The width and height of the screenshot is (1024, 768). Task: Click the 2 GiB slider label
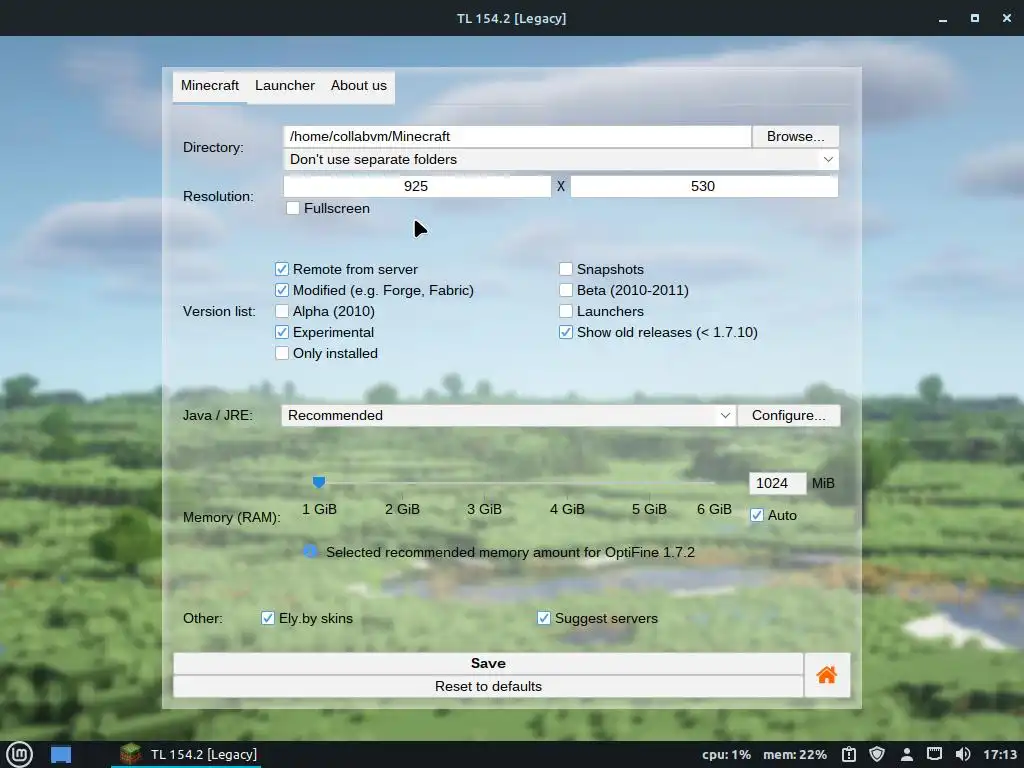(x=402, y=509)
